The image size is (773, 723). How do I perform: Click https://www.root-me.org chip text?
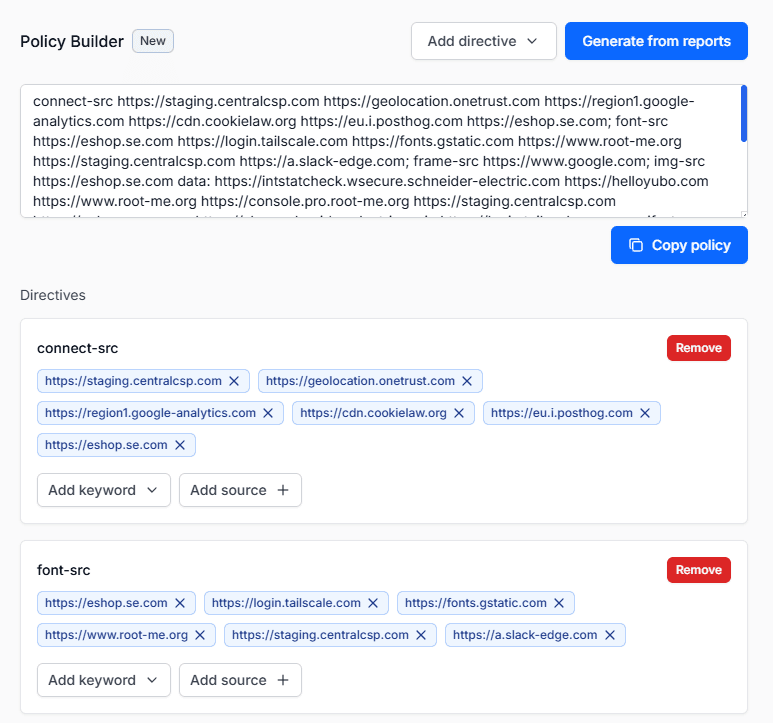coord(116,635)
